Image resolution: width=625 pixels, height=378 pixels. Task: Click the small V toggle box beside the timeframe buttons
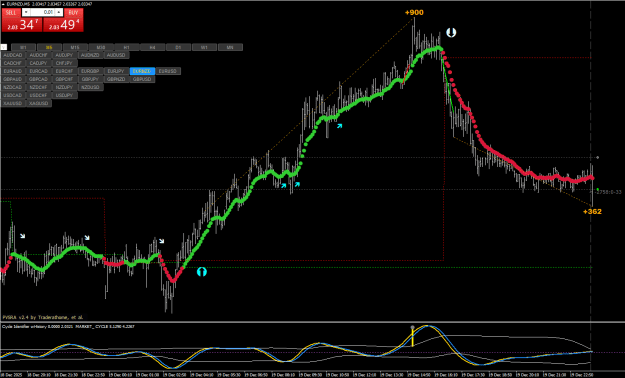[x=4, y=47]
